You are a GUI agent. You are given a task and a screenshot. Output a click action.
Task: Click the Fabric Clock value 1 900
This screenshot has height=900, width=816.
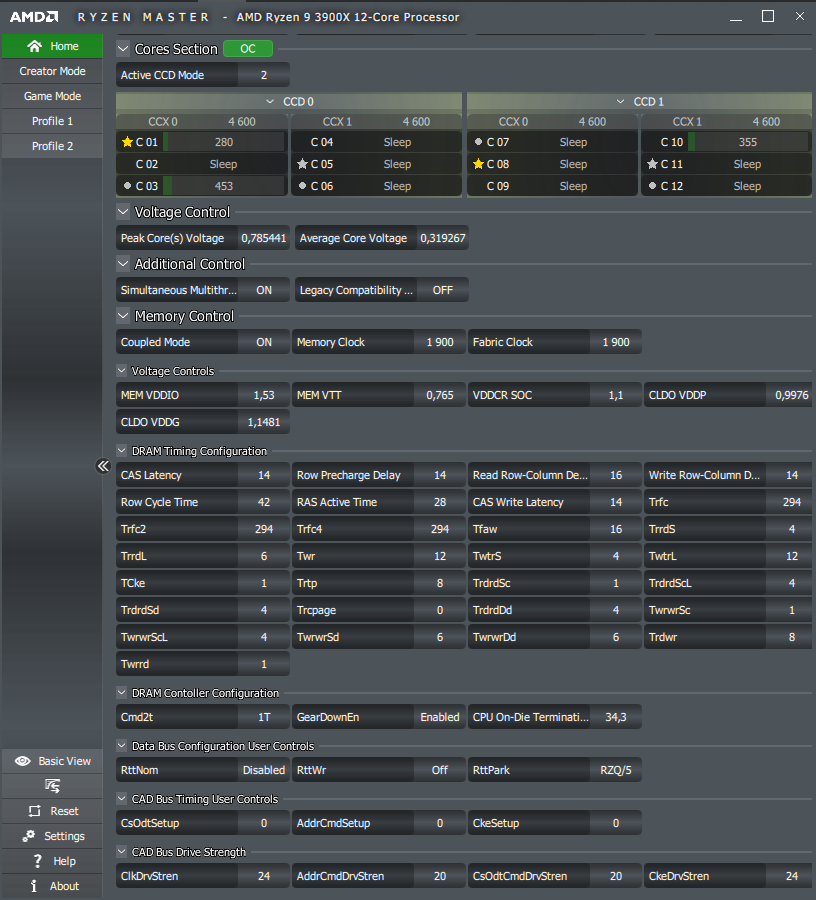pyautogui.click(x=616, y=342)
